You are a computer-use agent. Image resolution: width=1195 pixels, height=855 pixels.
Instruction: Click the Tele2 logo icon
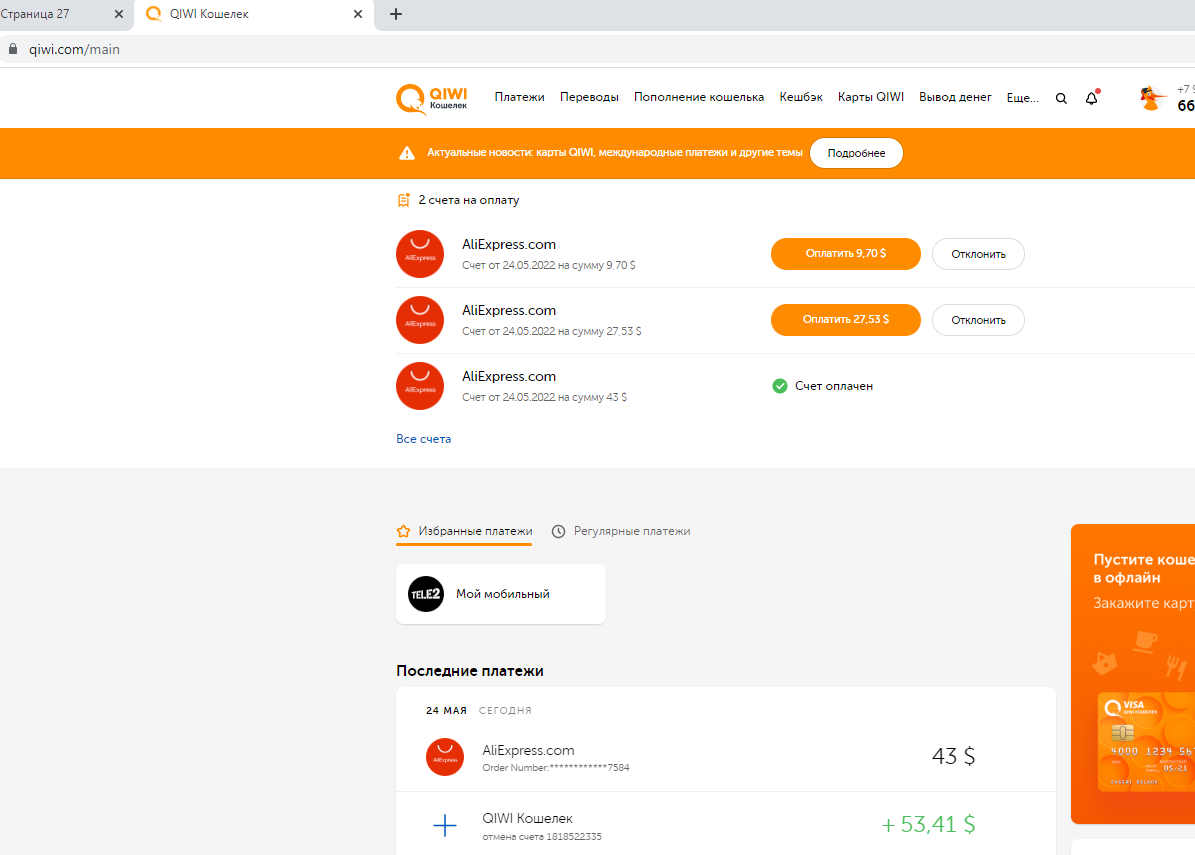[x=426, y=594]
